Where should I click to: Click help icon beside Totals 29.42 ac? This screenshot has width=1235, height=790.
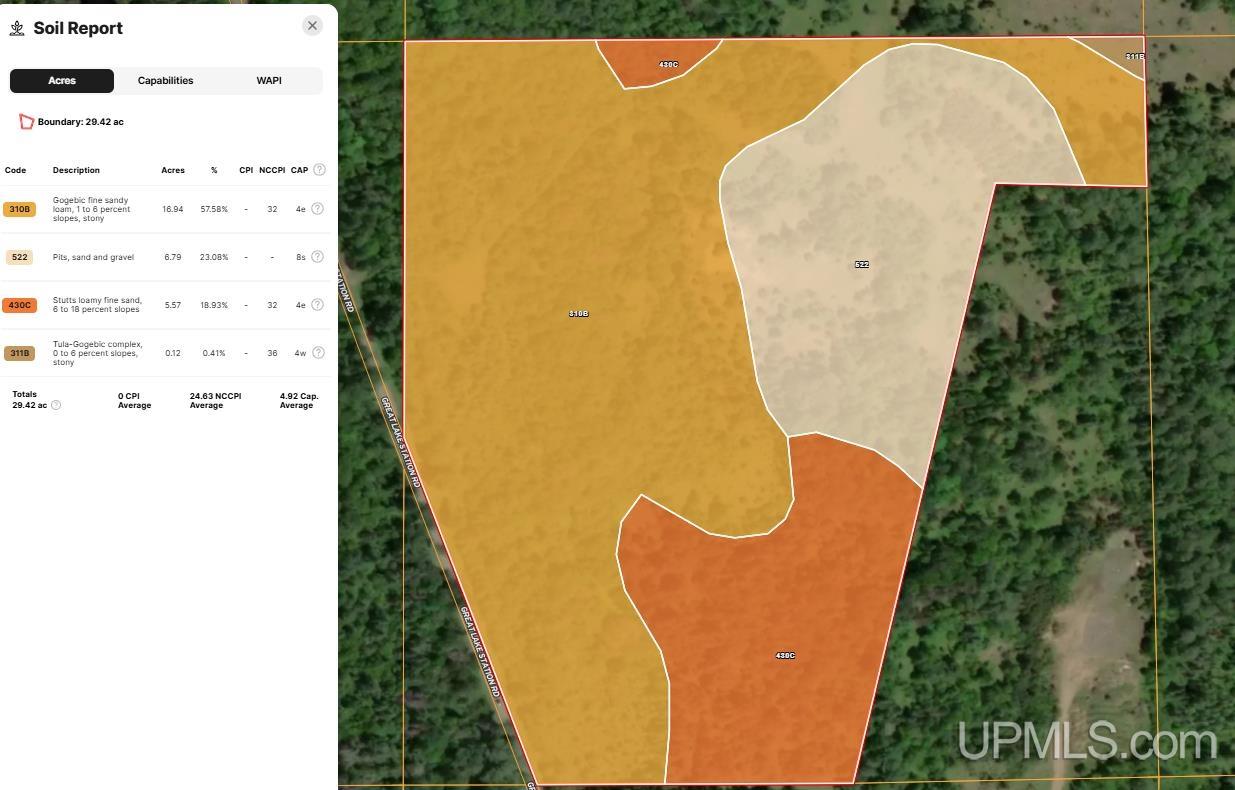(56, 405)
